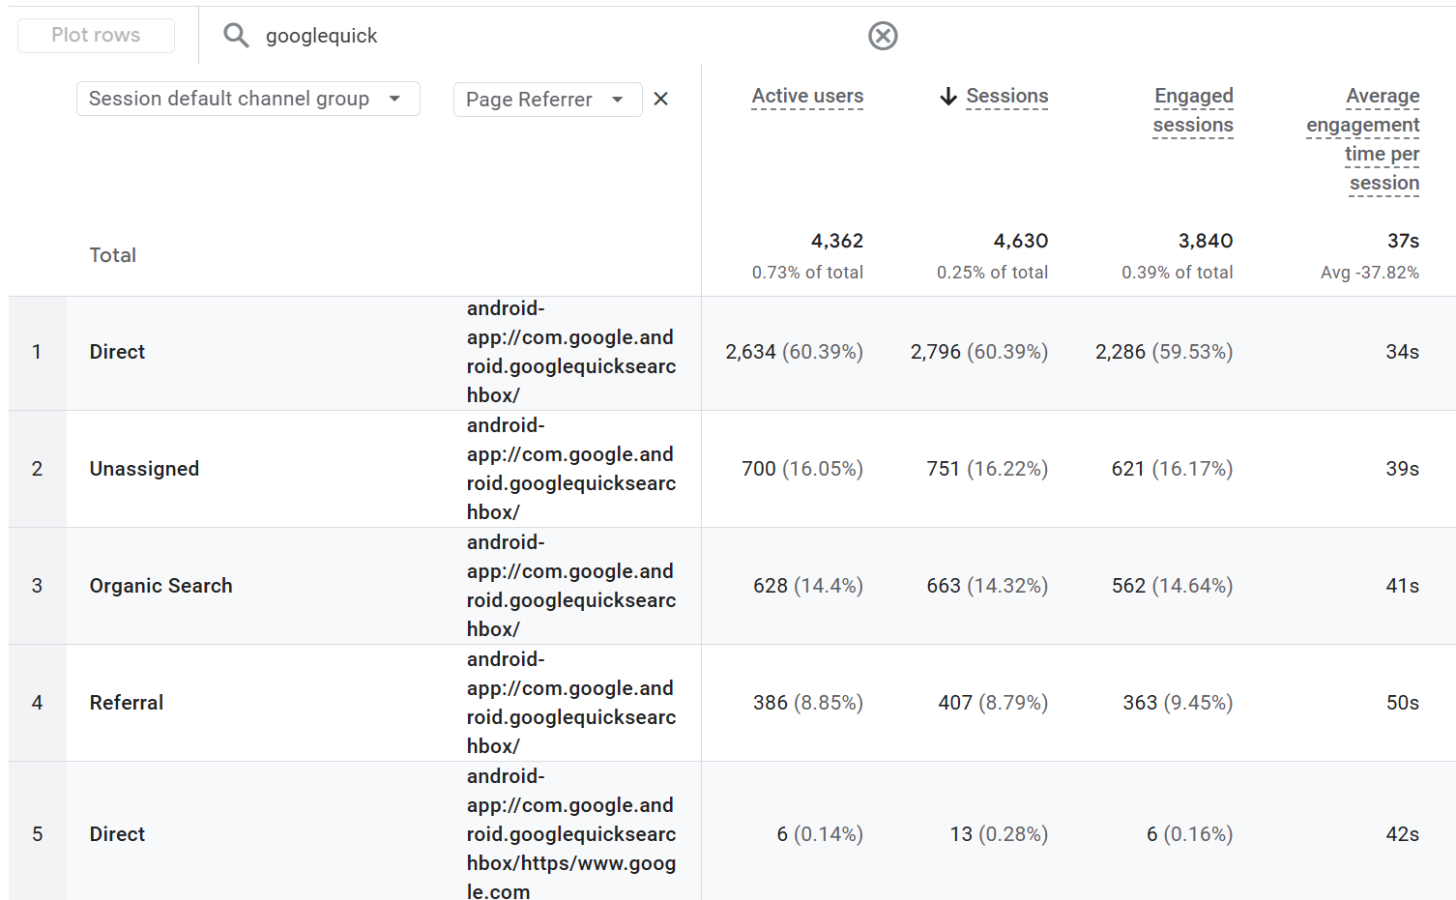Open the Page Referrer dropdown

[546, 99]
